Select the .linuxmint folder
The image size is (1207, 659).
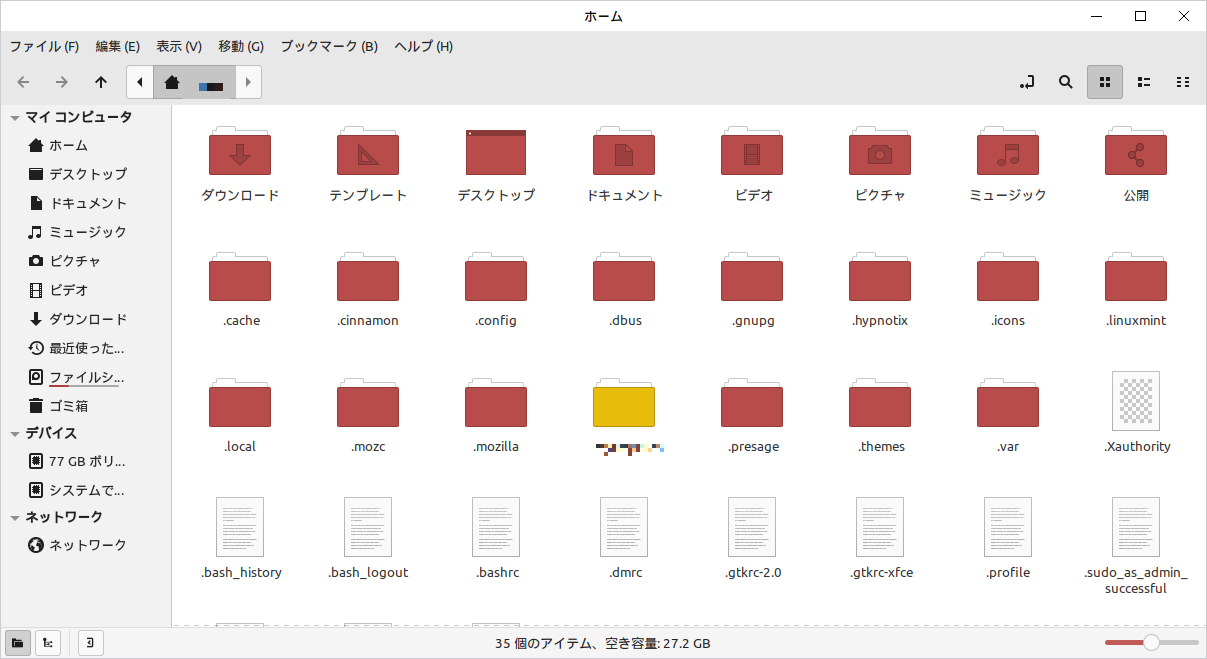click(1136, 277)
